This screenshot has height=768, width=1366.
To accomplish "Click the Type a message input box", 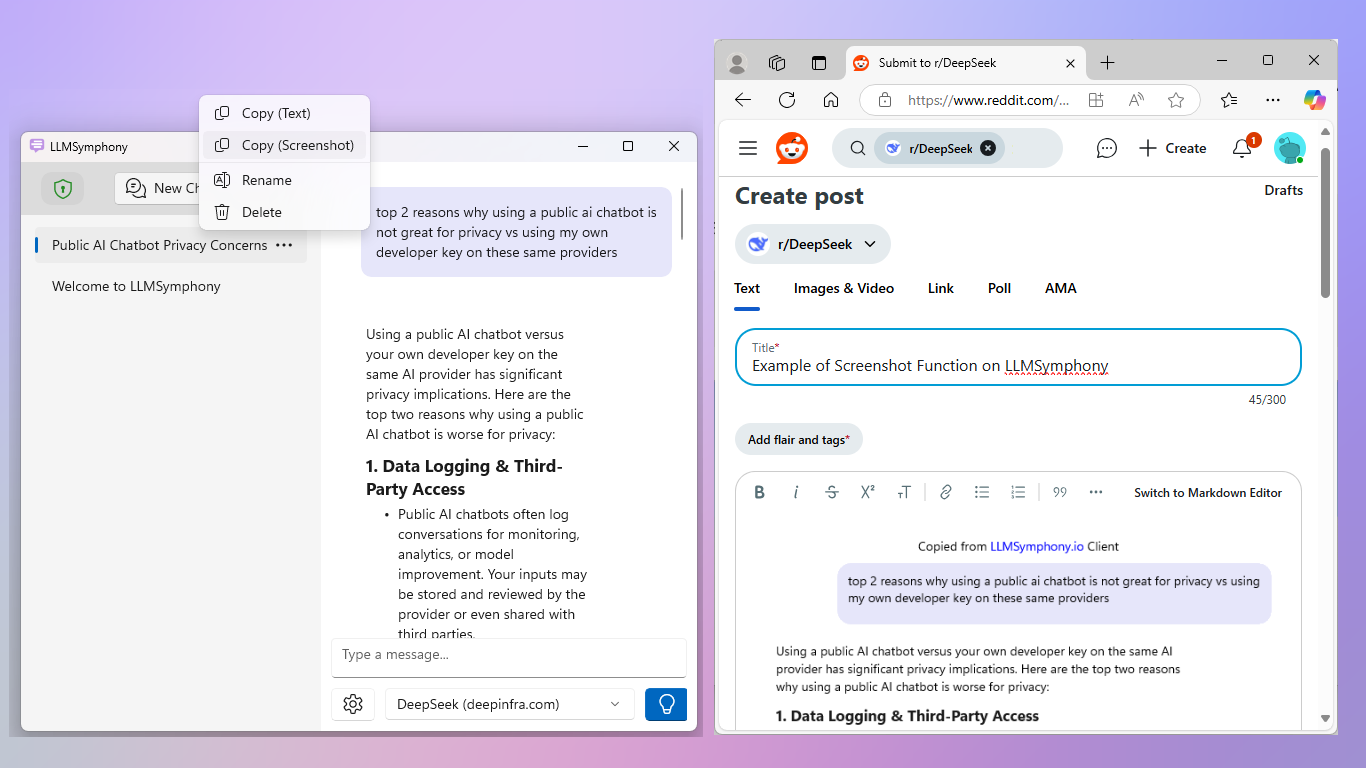I will click(509, 657).
